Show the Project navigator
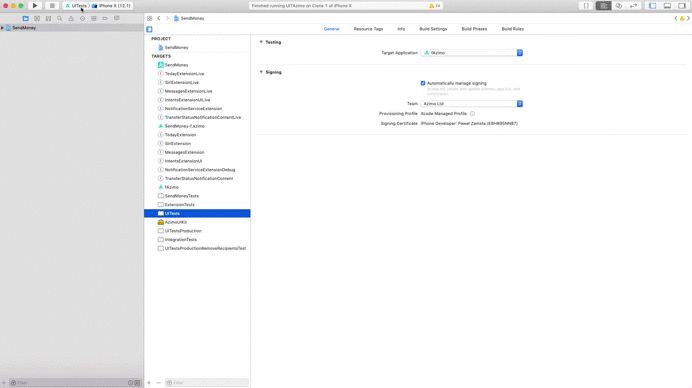 tap(26, 19)
